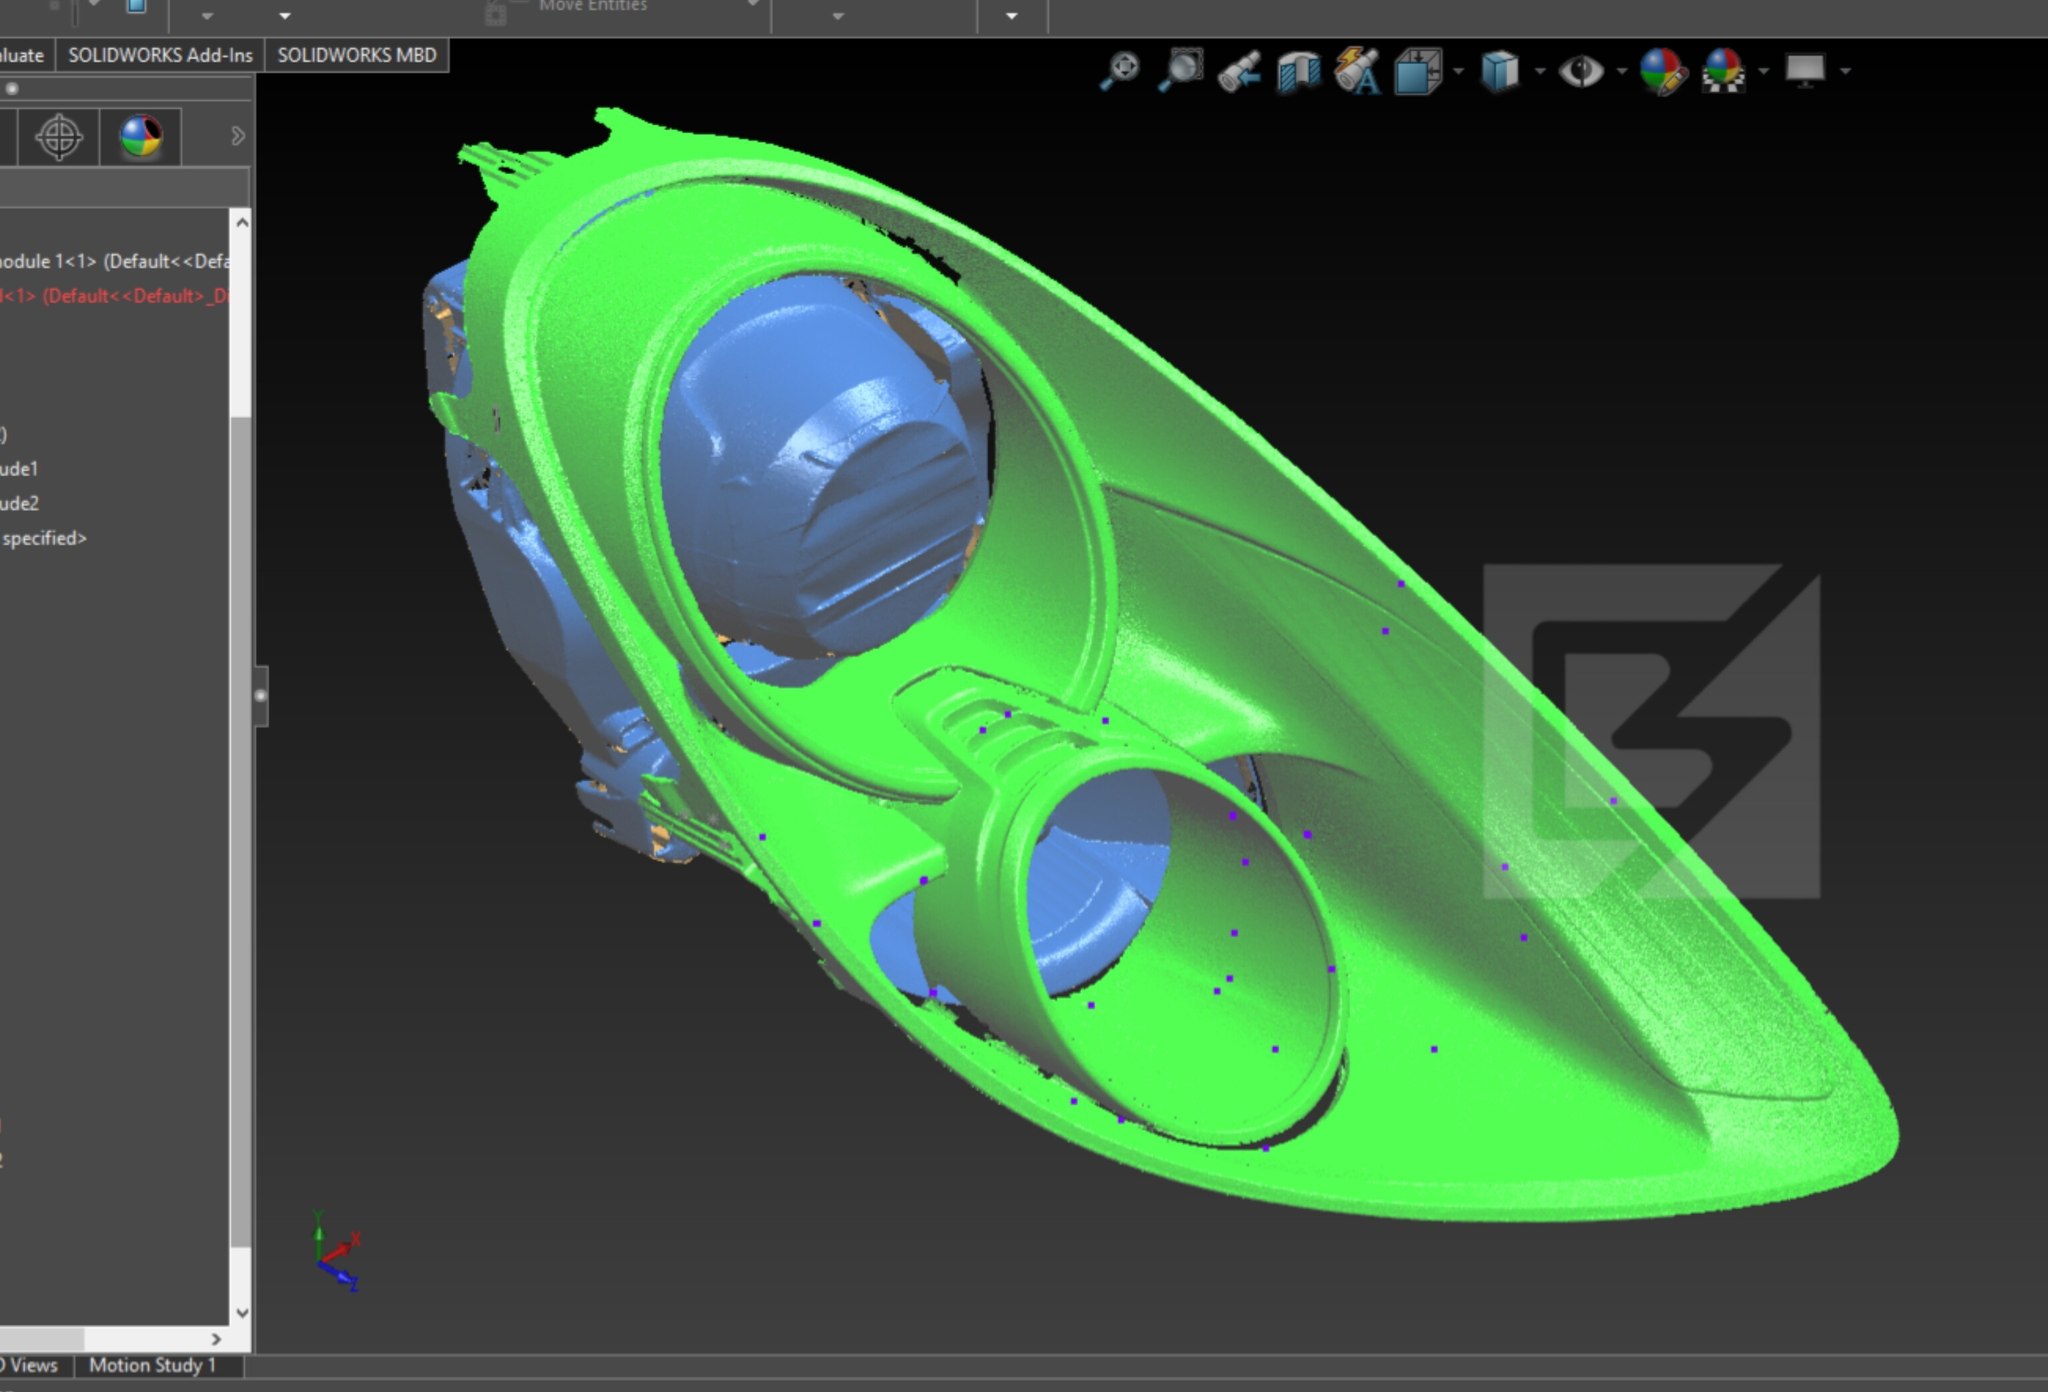Select the red <1> (Default<<Default> tree item
Image resolution: width=2048 pixels, height=1392 pixels.
114,296
